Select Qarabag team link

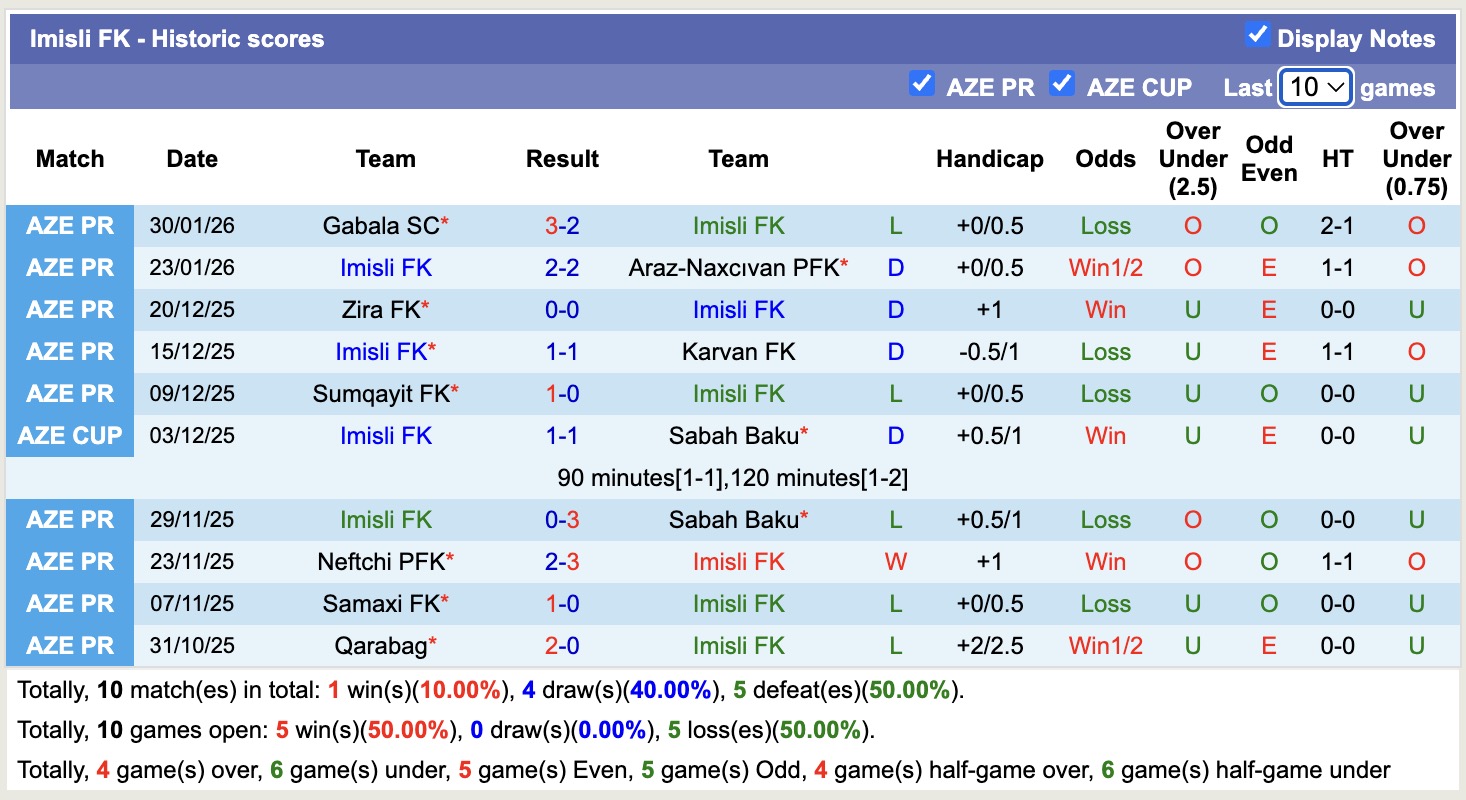(x=381, y=646)
